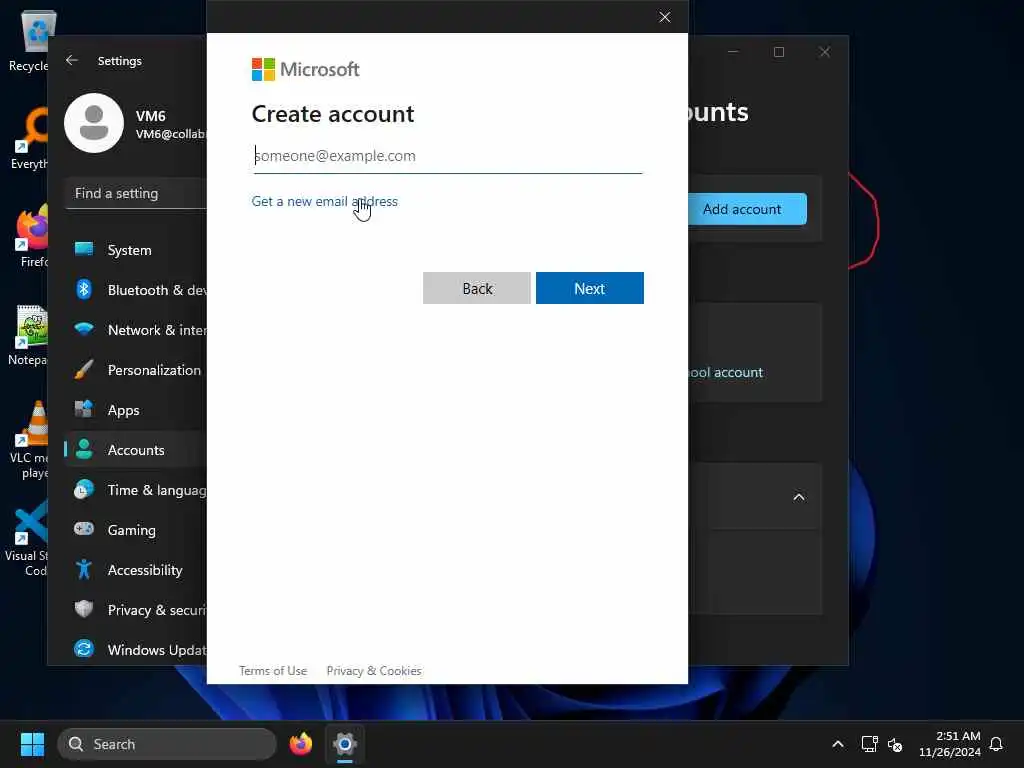
Task: Click the Personalization paintbrush icon
Action: (84, 369)
